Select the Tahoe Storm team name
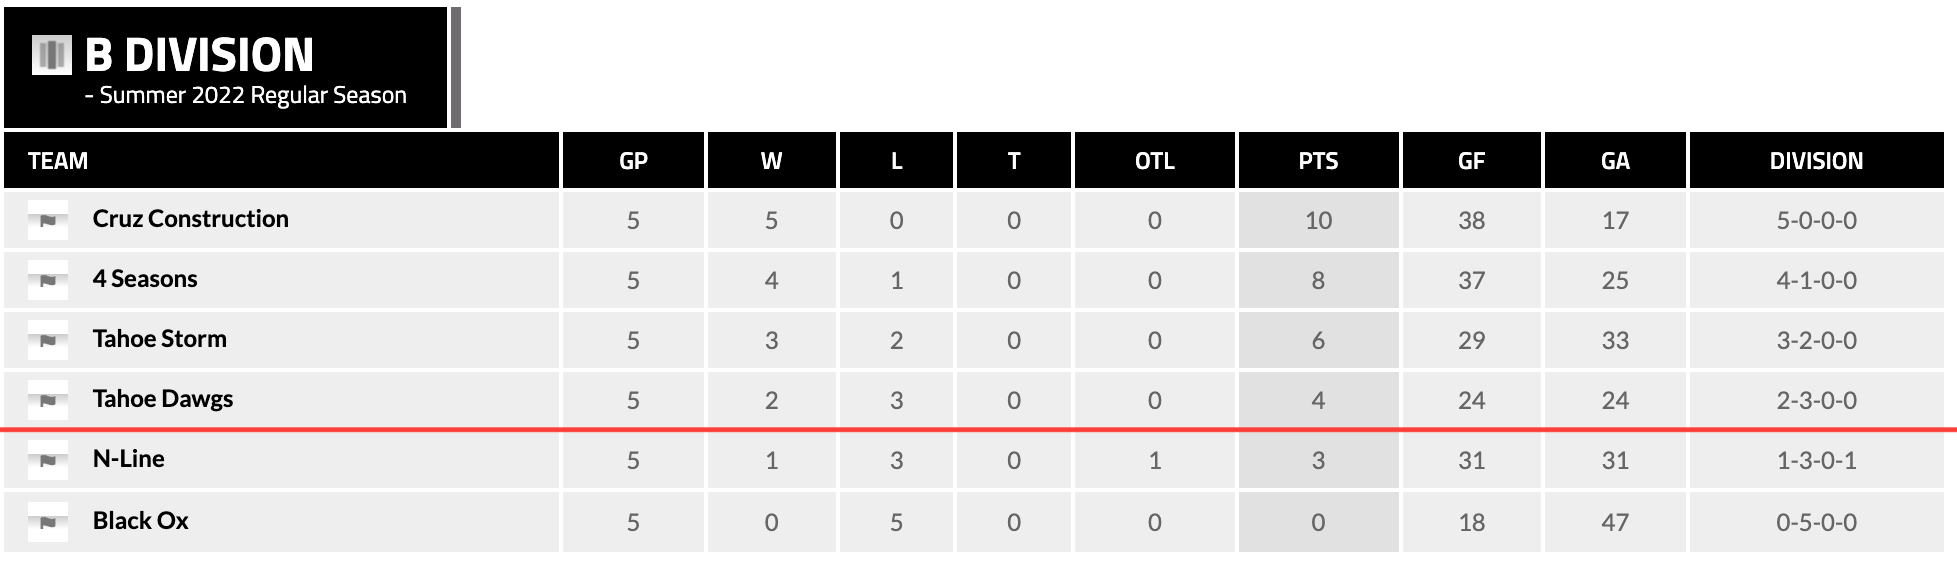 tap(159, 339)
